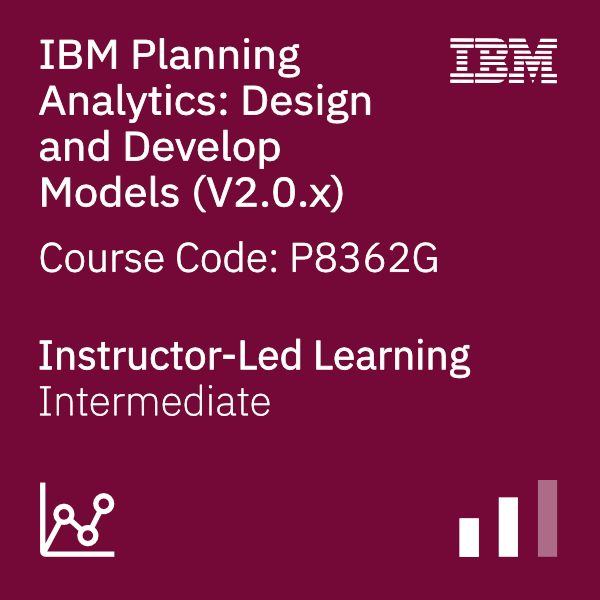This screenshot has width=600, height=600.
Task: Click the line chart analytics icon
Action: pos(77,519)
